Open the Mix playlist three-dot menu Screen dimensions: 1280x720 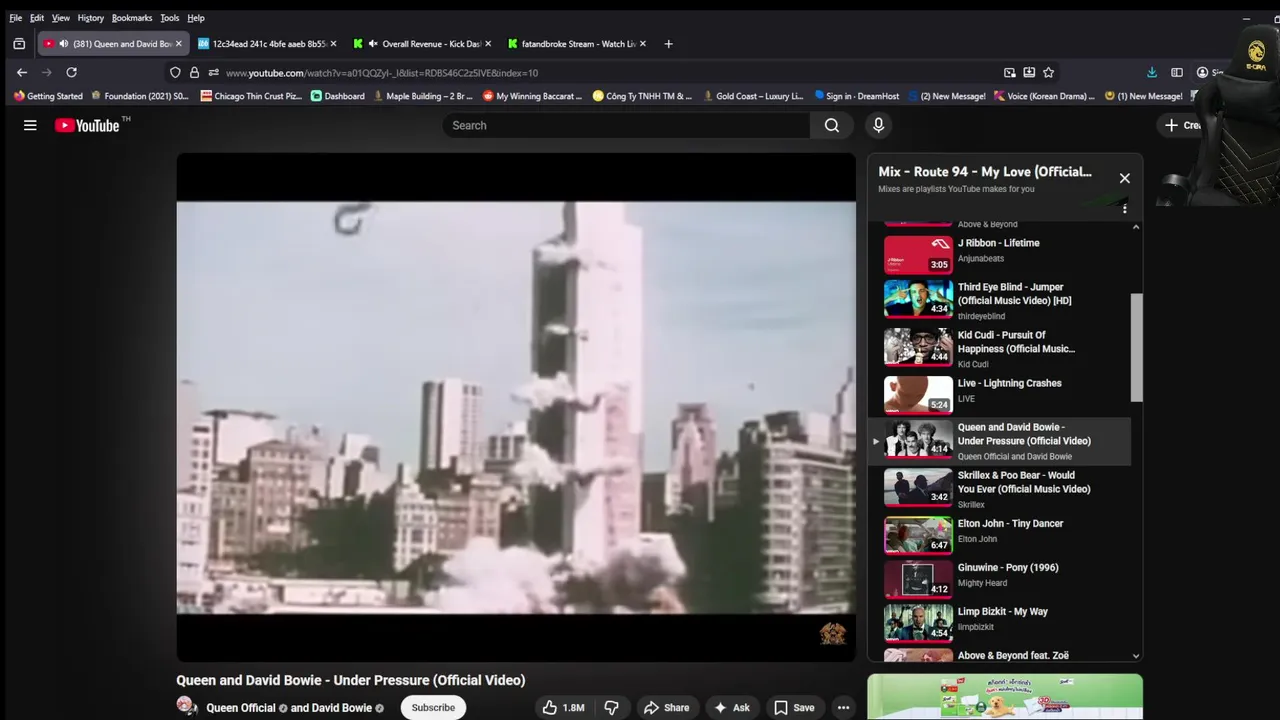pyautogui.click(x=1124, y=208)
